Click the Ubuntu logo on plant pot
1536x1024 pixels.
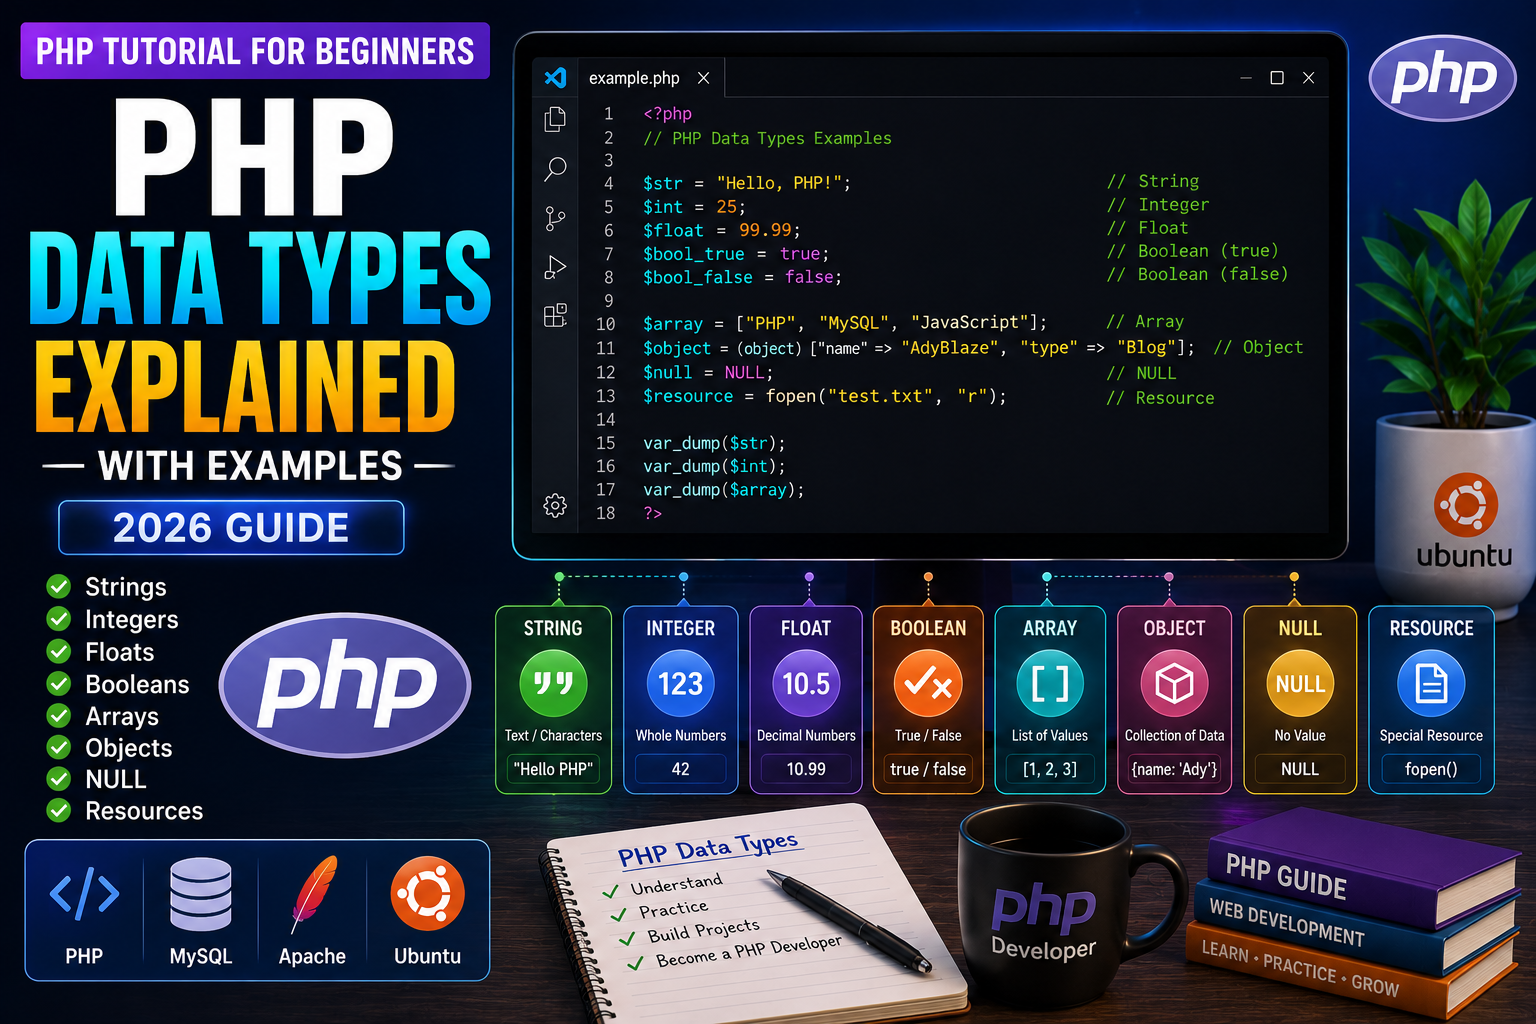(1466, 505)
